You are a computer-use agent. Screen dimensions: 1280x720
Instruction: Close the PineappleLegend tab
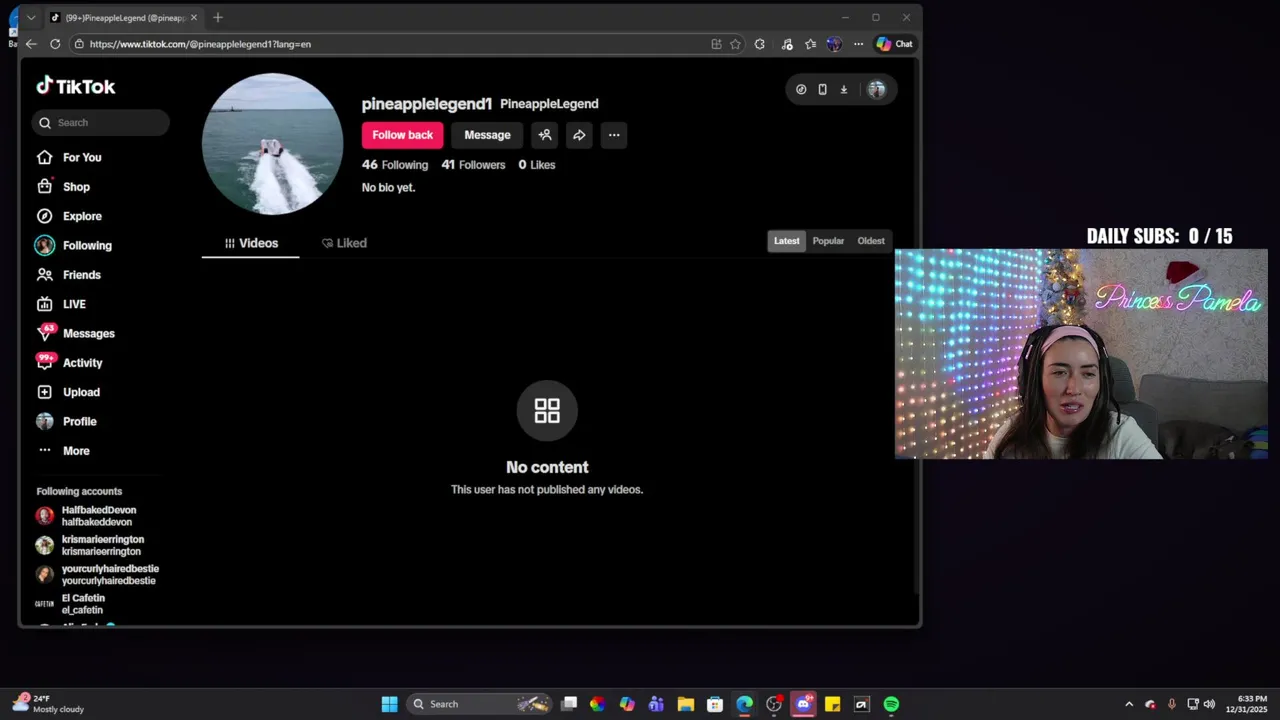[x=194, y=18]
